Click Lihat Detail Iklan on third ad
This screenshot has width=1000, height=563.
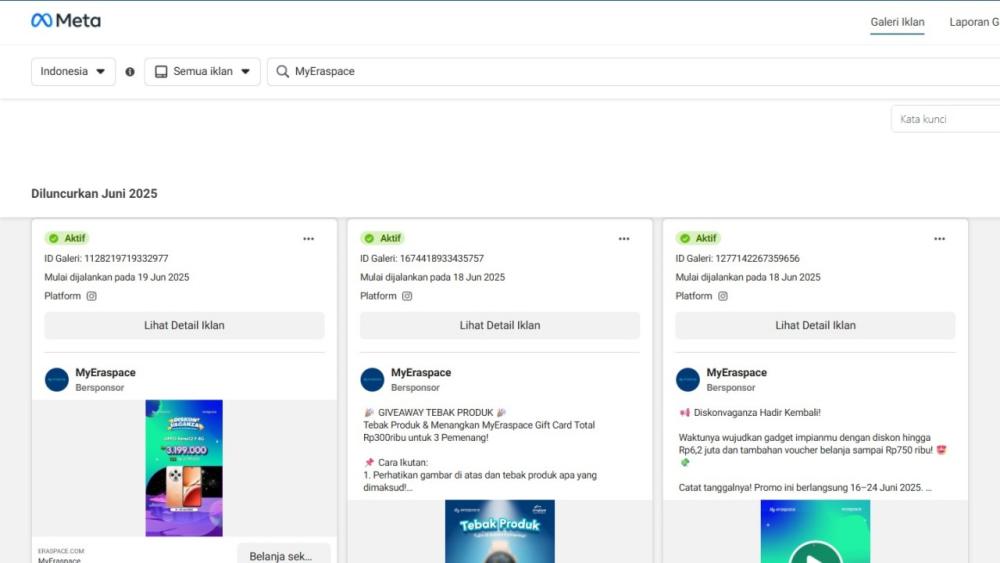(x=815, y=325)
